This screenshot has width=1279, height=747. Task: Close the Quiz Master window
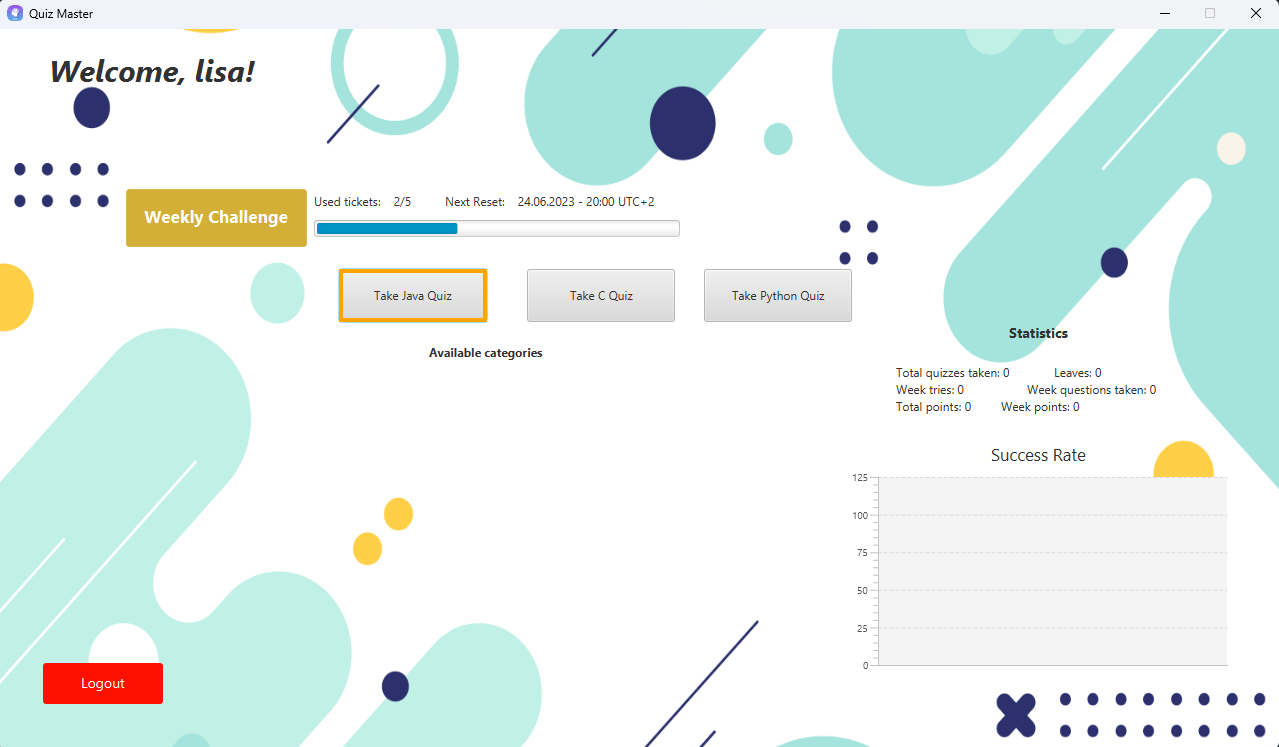(x=1256, y=14)
